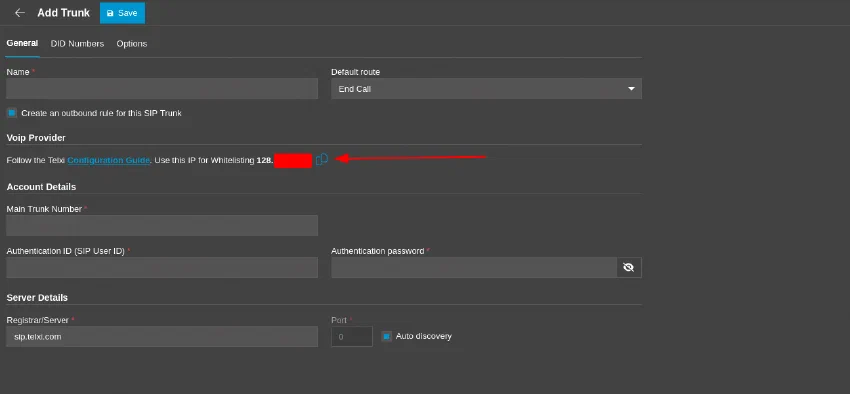Screen dimensions: 850x394
Task: Open the General tab
Action: (x=22, y=43)
